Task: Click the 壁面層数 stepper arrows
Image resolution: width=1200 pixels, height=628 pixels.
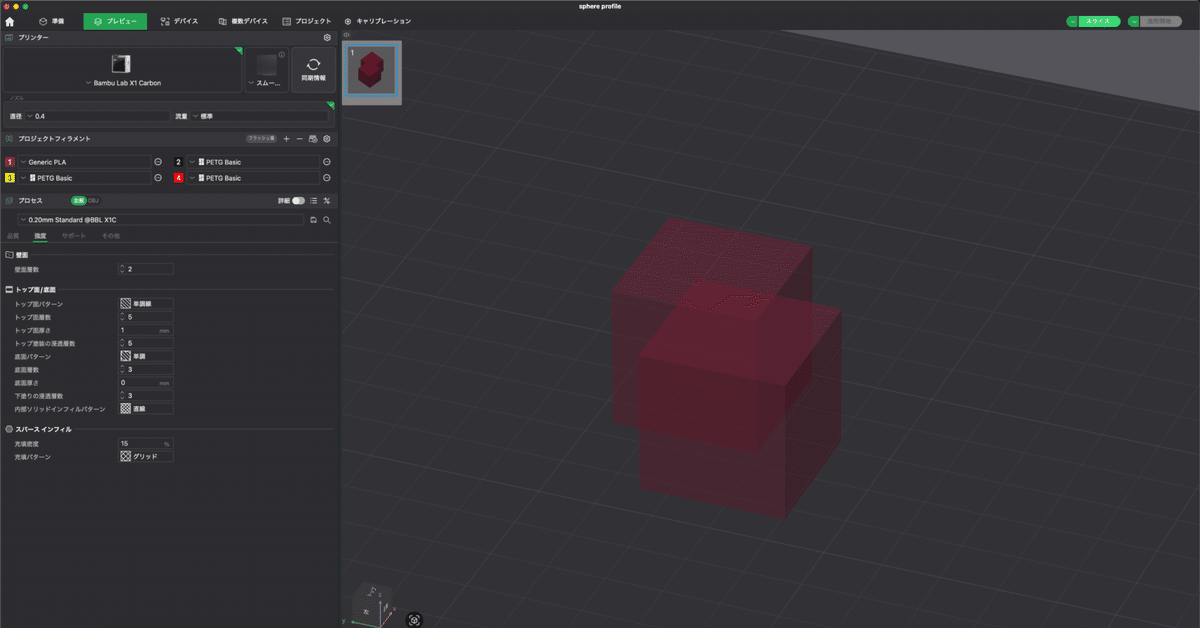Action: click(122, 269)
